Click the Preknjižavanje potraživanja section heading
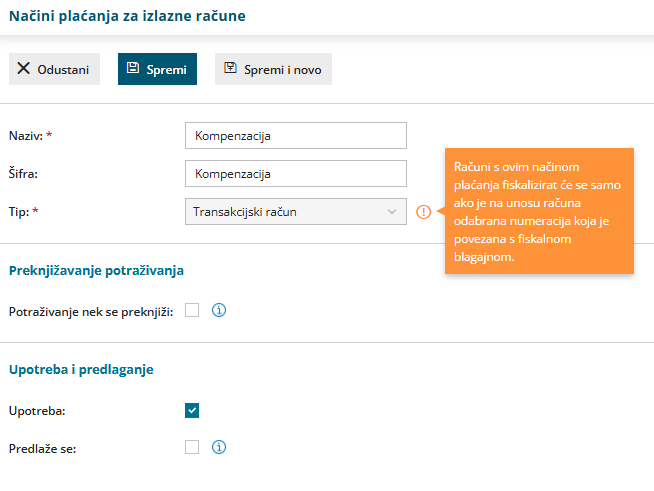Viewport: 654px width, 491px height. (96, 270)
